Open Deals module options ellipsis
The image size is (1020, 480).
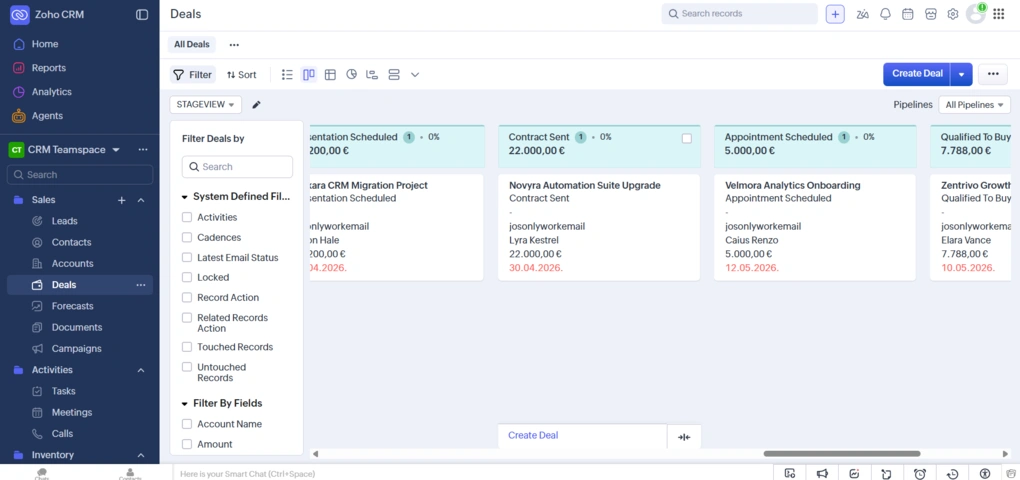coord(141,285)
